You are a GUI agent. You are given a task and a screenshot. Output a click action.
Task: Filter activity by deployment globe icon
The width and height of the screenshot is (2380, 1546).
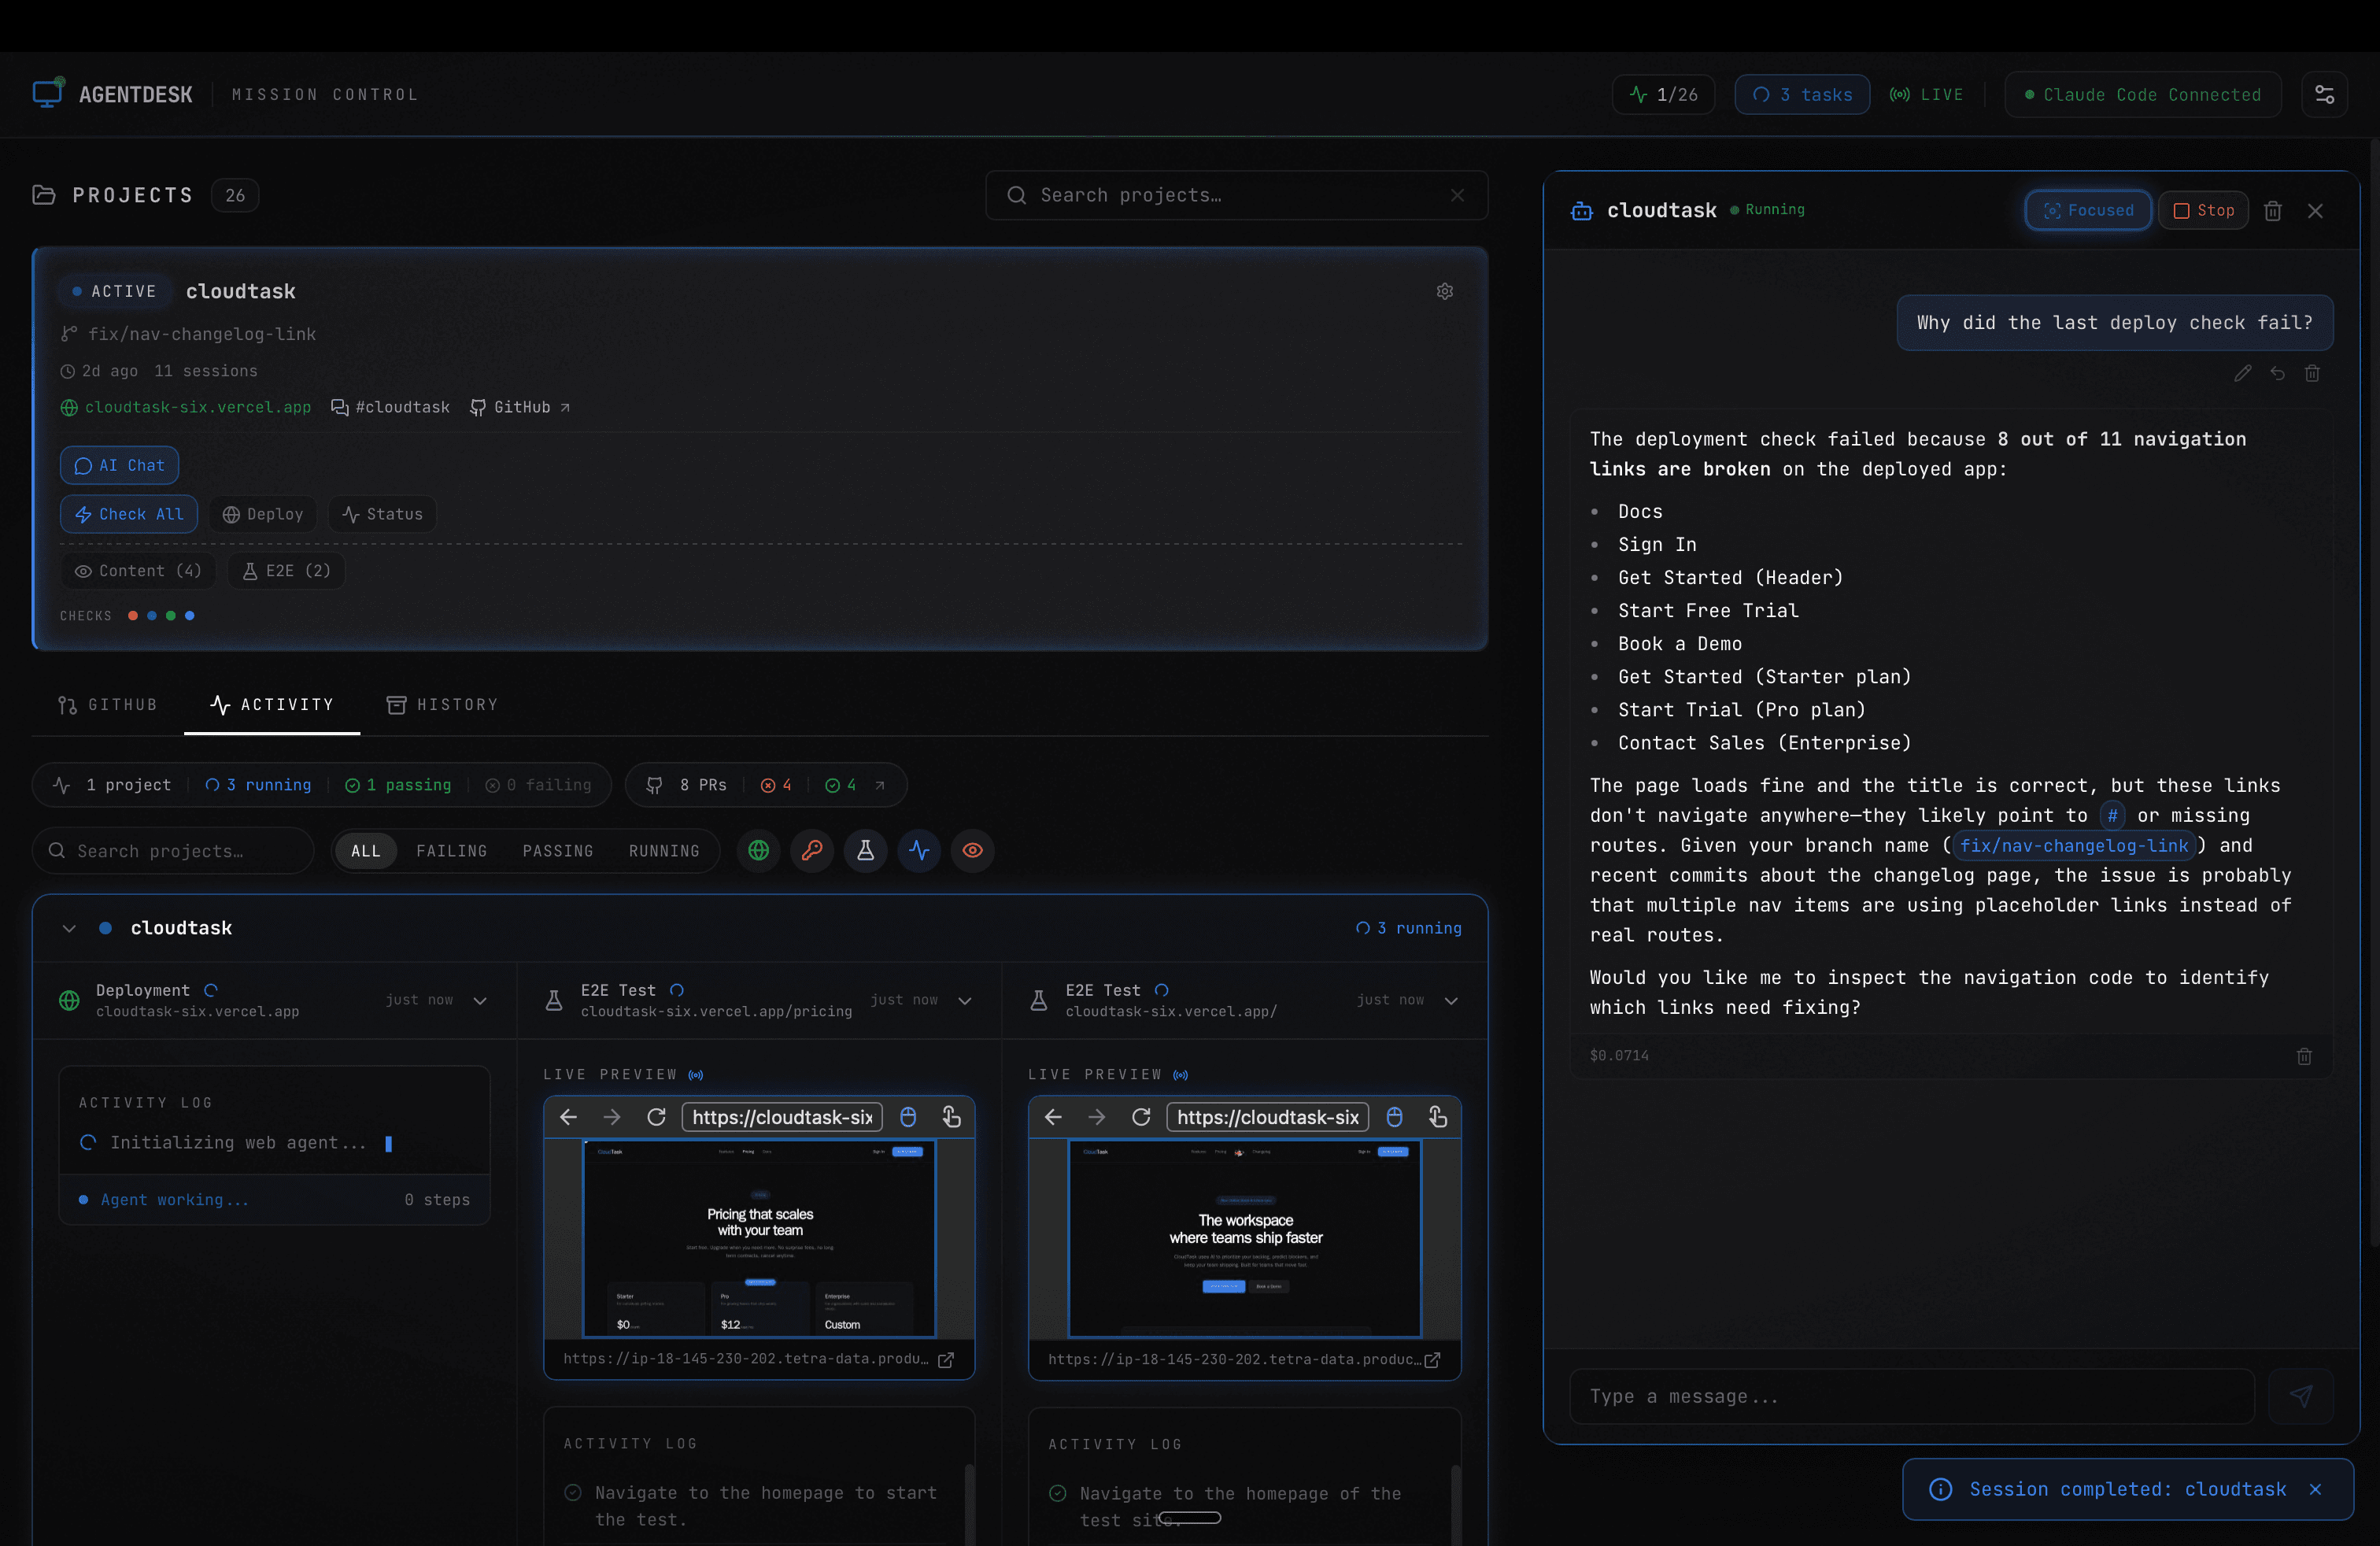pyautogui.click(x=759, y=850)
